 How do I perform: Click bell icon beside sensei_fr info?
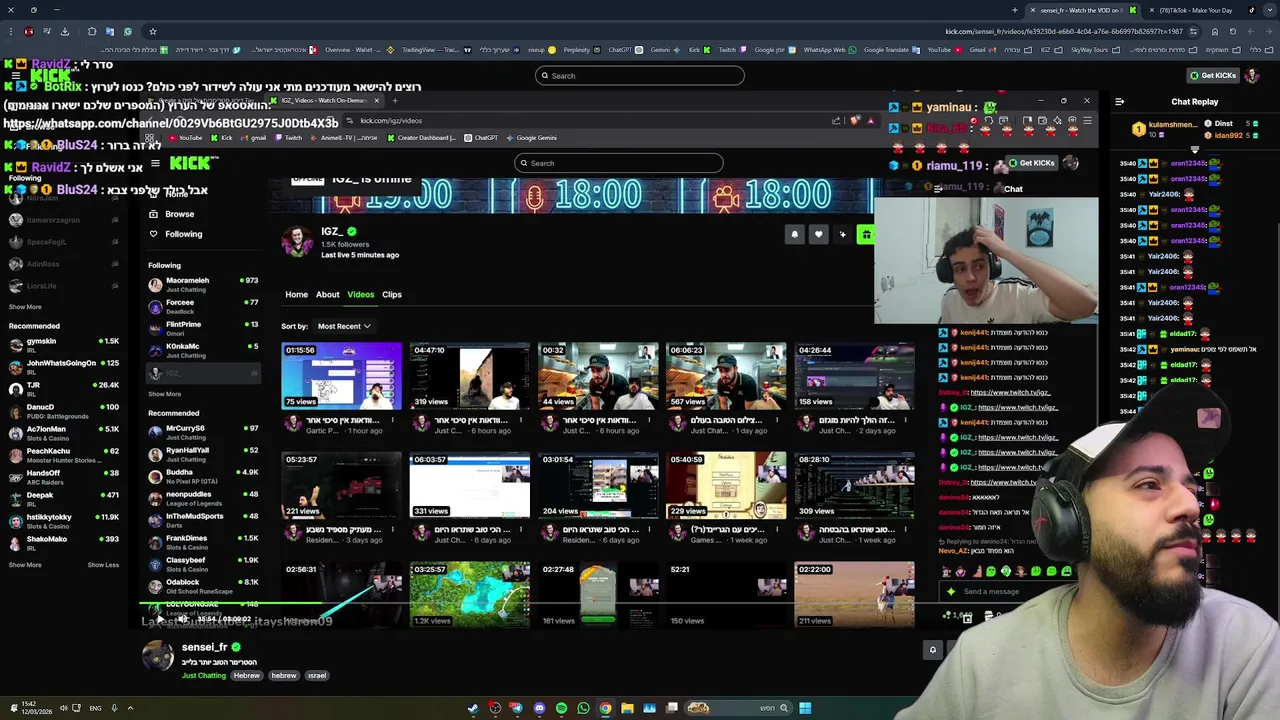933,650
